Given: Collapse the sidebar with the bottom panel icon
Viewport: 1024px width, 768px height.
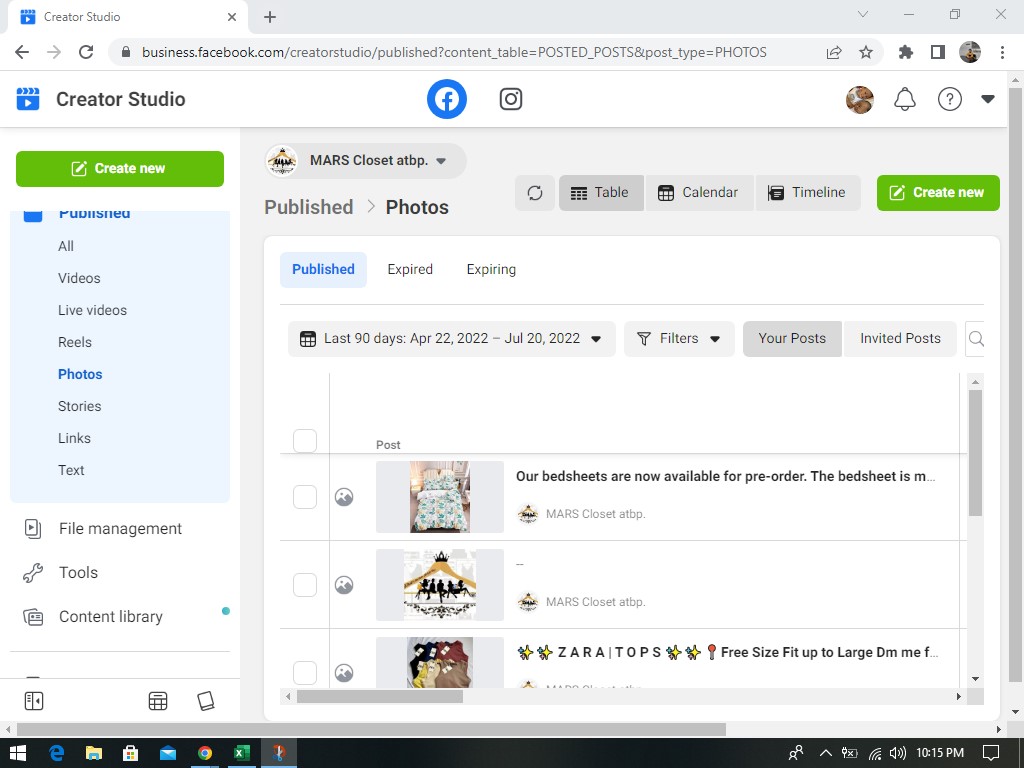Looking at the screenshot, I should (34, 701).
